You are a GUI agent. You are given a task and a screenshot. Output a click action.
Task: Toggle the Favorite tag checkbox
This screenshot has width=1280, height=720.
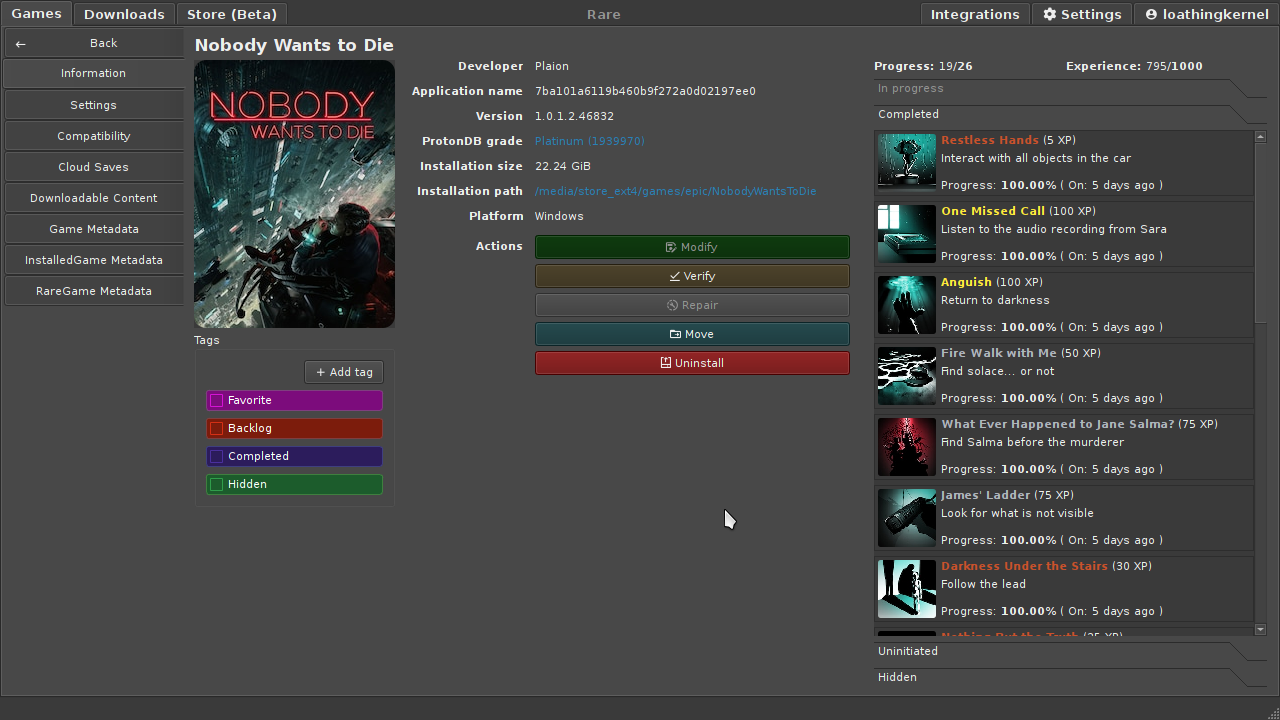(216, 400)
